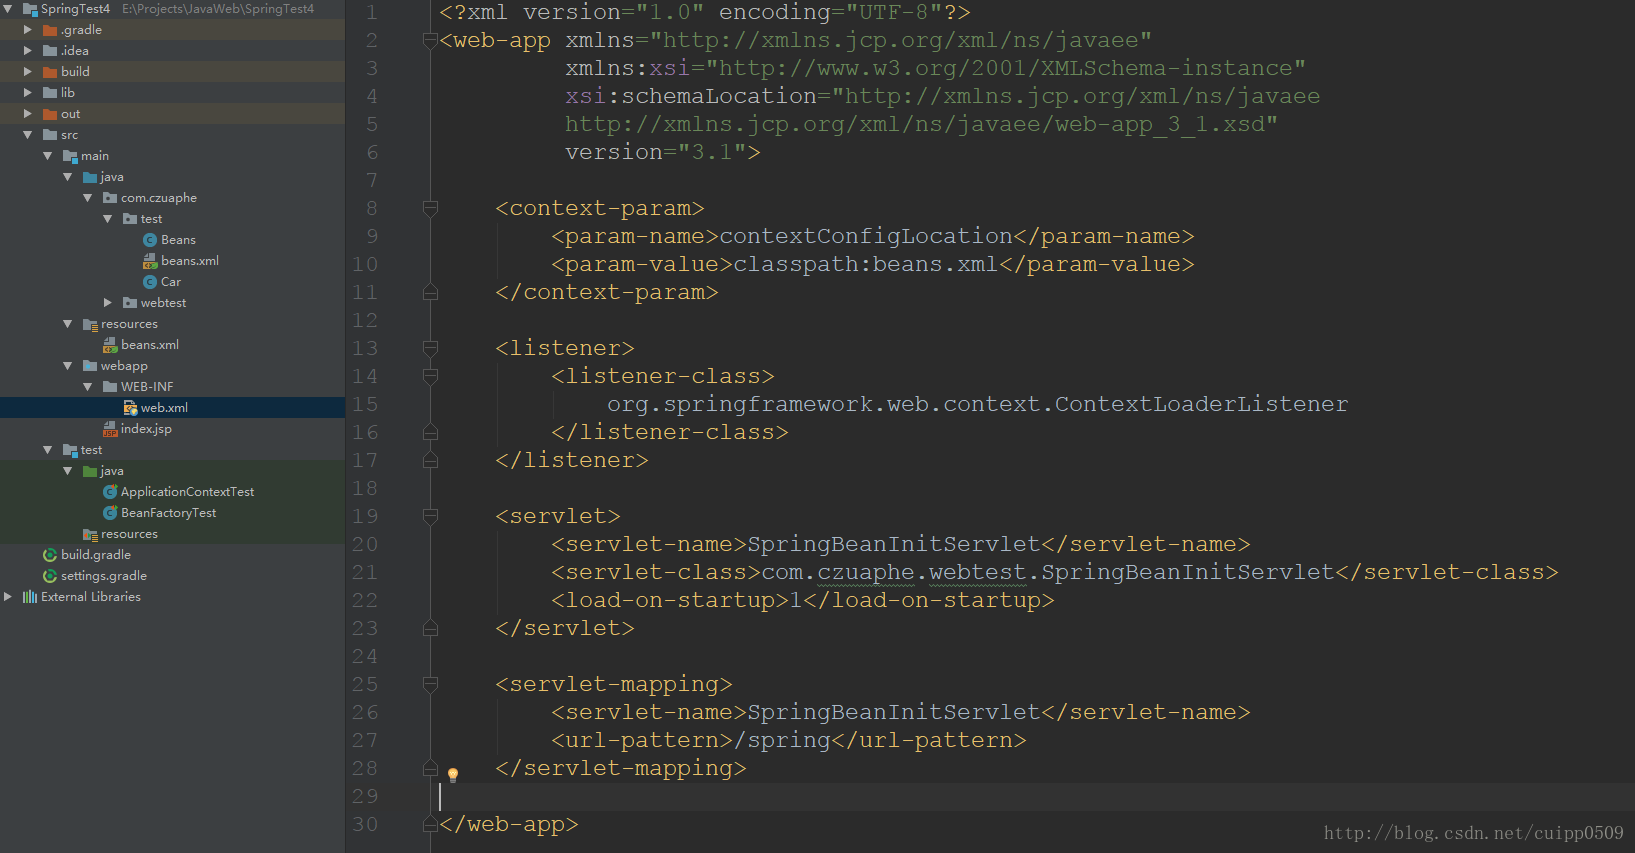Expand External Libraries node
This screenshot has height=853, width=1635.
[8, 597]
